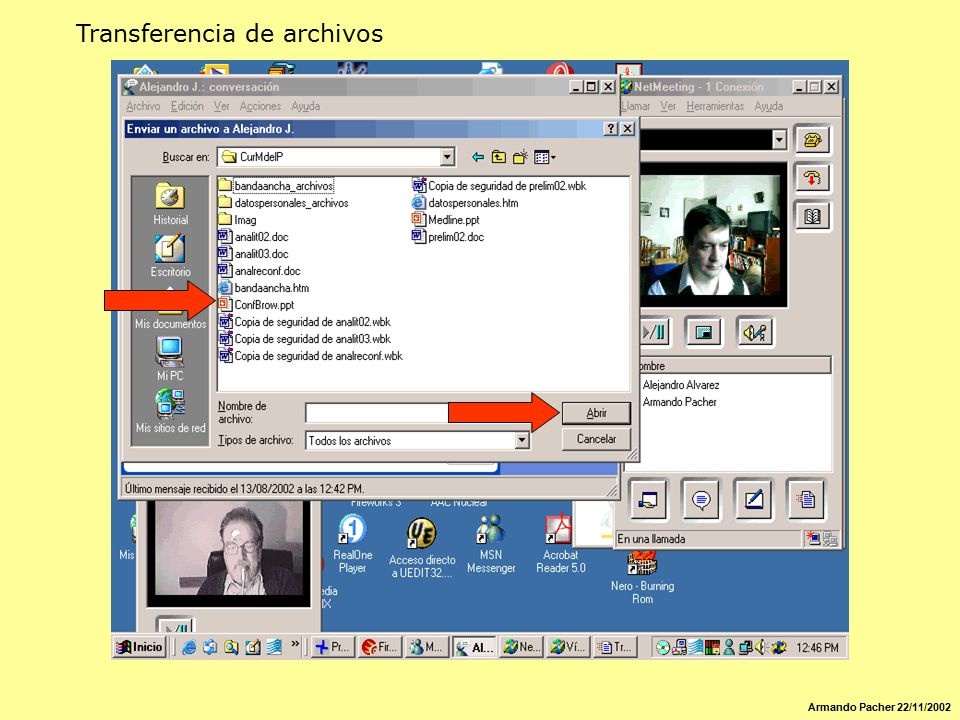Switch to the Tr... taskbar button
The height and width of the screenshot is (720, 960).
[x=614, y=647]
